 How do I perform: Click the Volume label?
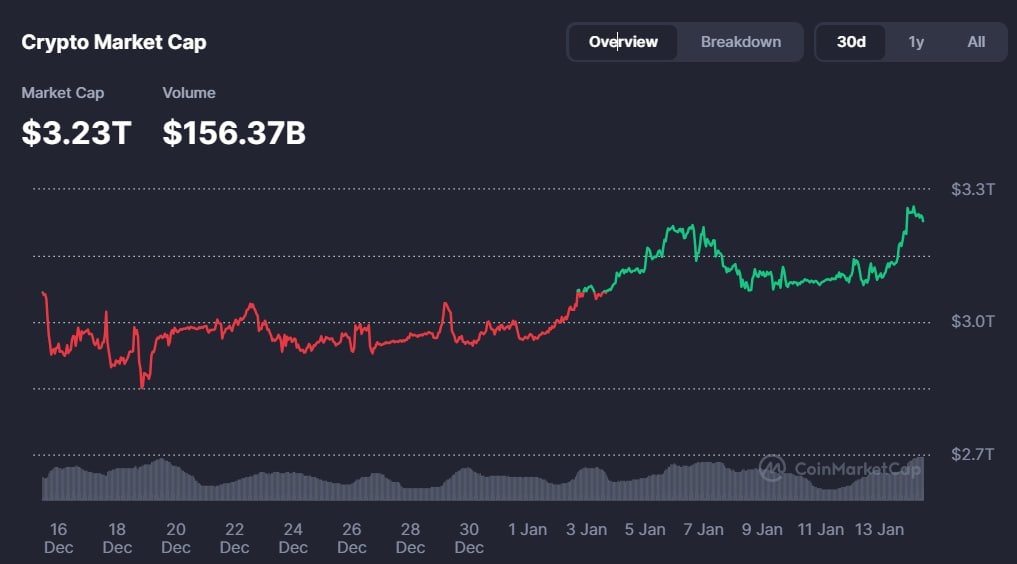click(189, 93)
